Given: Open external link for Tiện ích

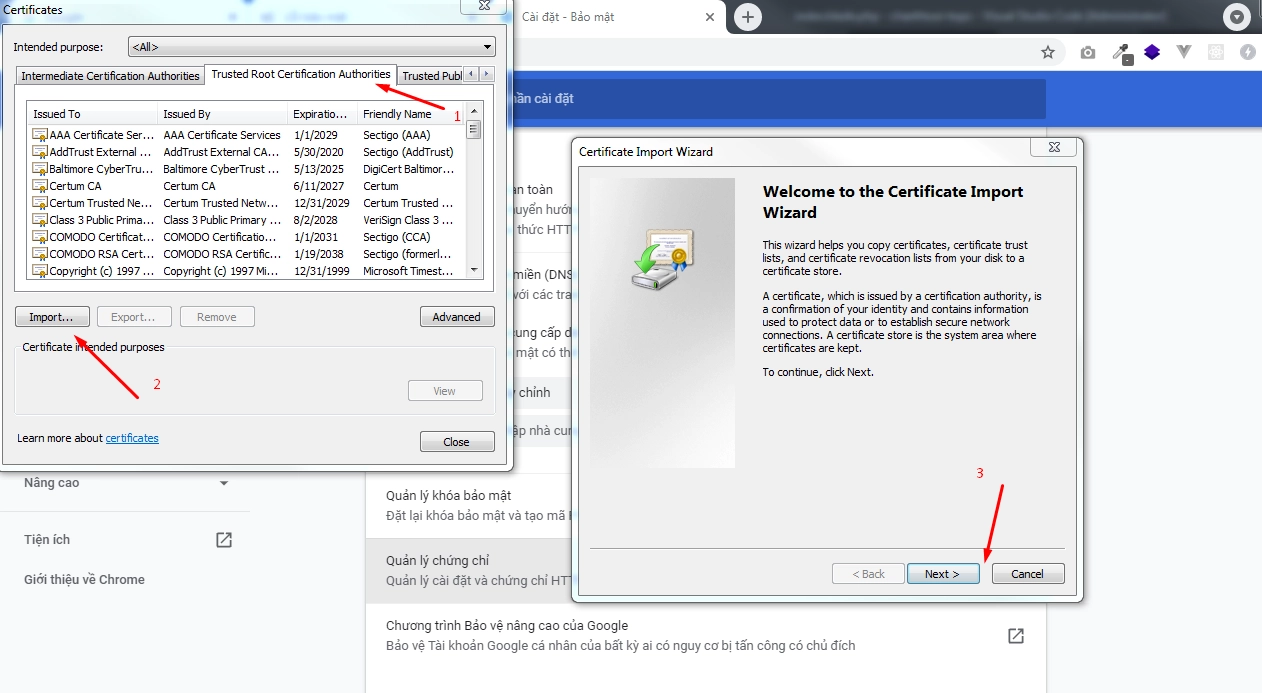Looking at the screenshot, I should pos(224,540).
